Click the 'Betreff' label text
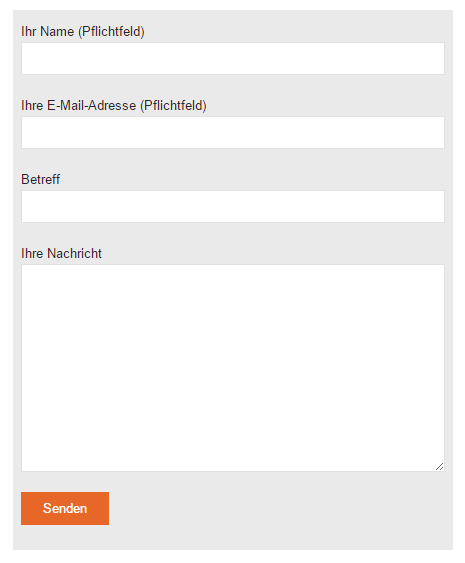 (x=41, y=179)
